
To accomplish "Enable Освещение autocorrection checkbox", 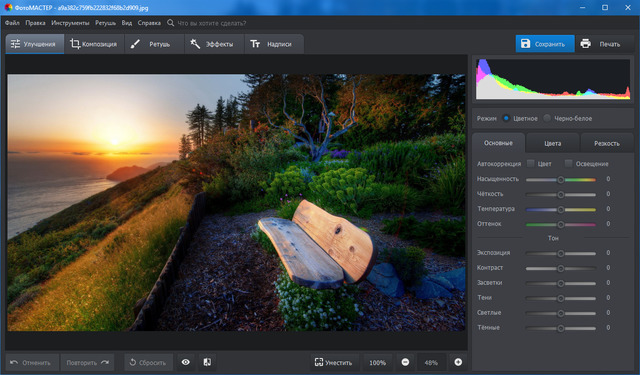I will [568, 163].
